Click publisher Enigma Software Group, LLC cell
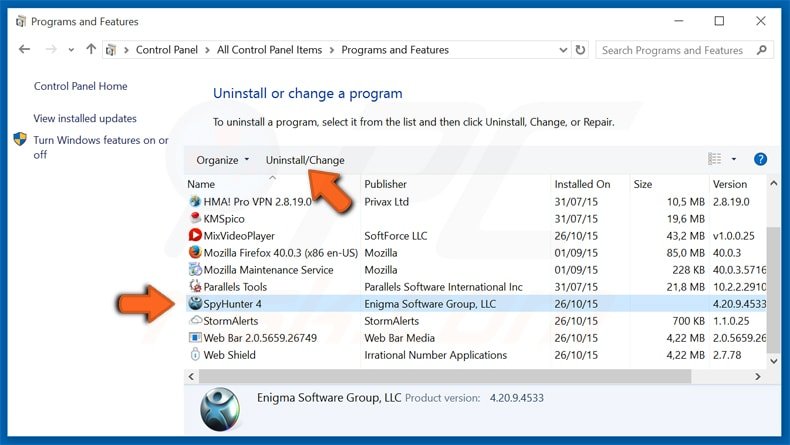The image size is (790, 445). tap(430, 304)
